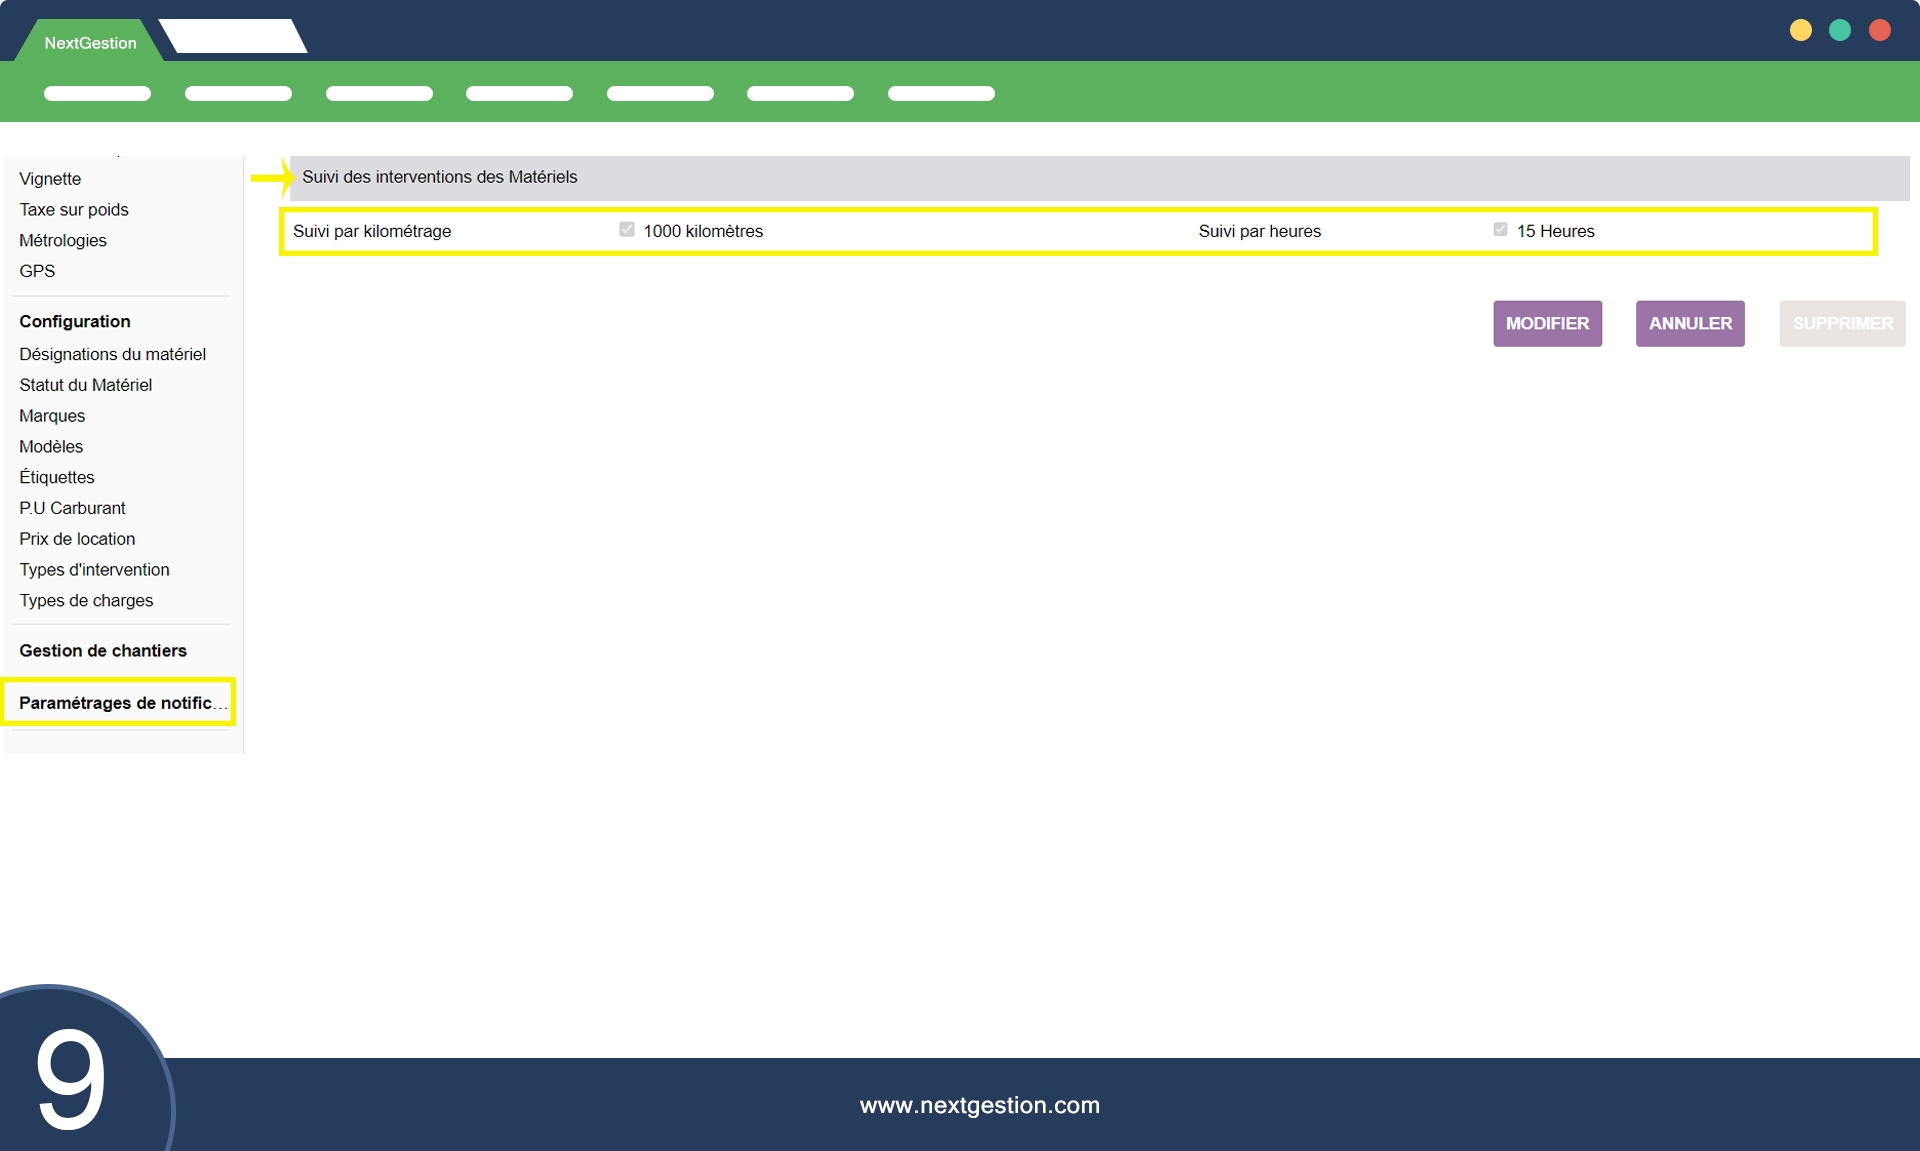Toggle the 15 Heures checkbox

pyautogui.click(x=1500, y=230)
